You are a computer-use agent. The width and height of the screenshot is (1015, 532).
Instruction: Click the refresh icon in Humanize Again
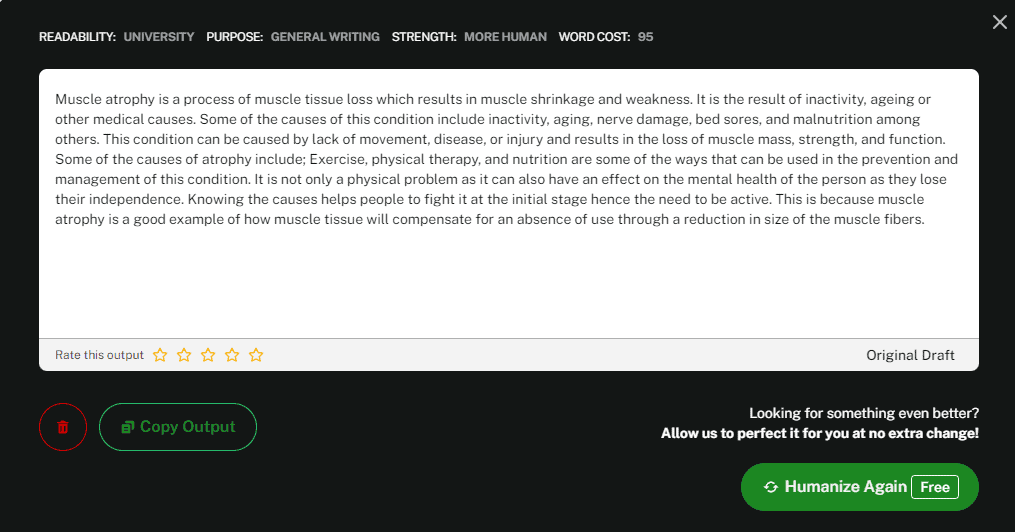(x=770, y=487)
